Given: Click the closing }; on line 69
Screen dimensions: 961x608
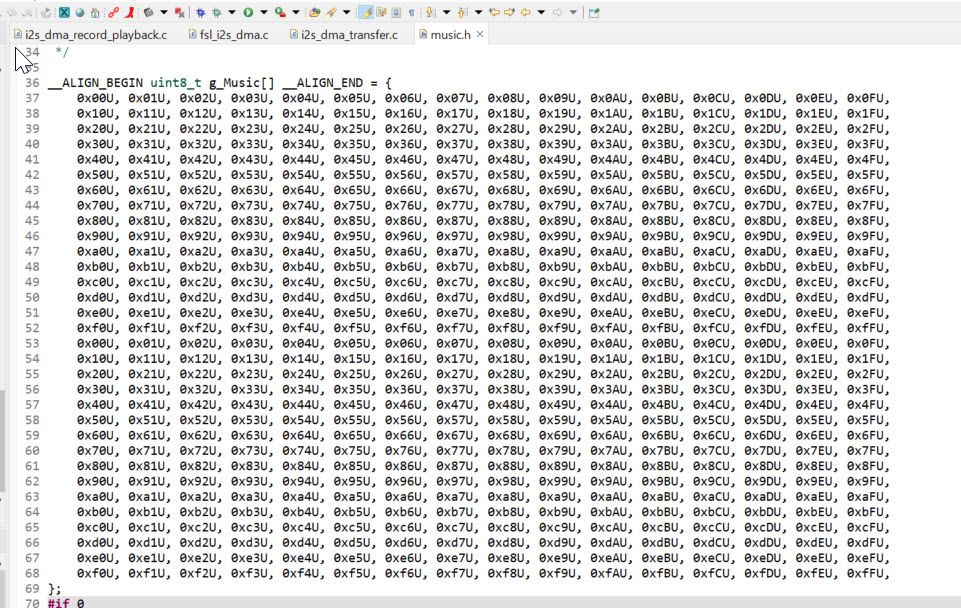Looking at the screenshot, I should pyautogui.click(x=55, y=589).
